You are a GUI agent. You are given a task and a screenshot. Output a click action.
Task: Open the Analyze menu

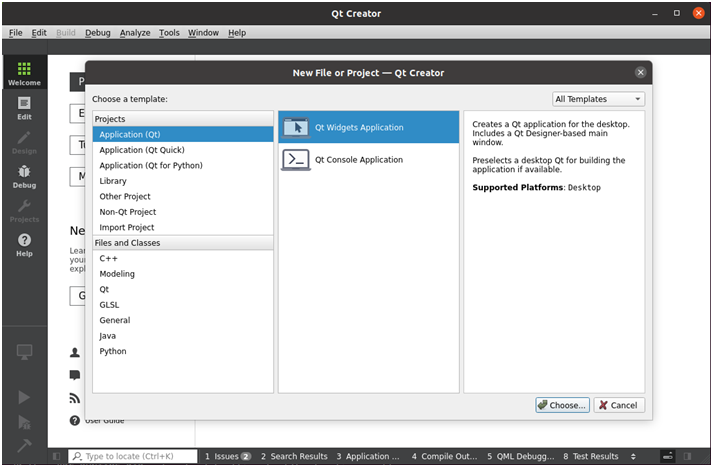tap(135, 33)
